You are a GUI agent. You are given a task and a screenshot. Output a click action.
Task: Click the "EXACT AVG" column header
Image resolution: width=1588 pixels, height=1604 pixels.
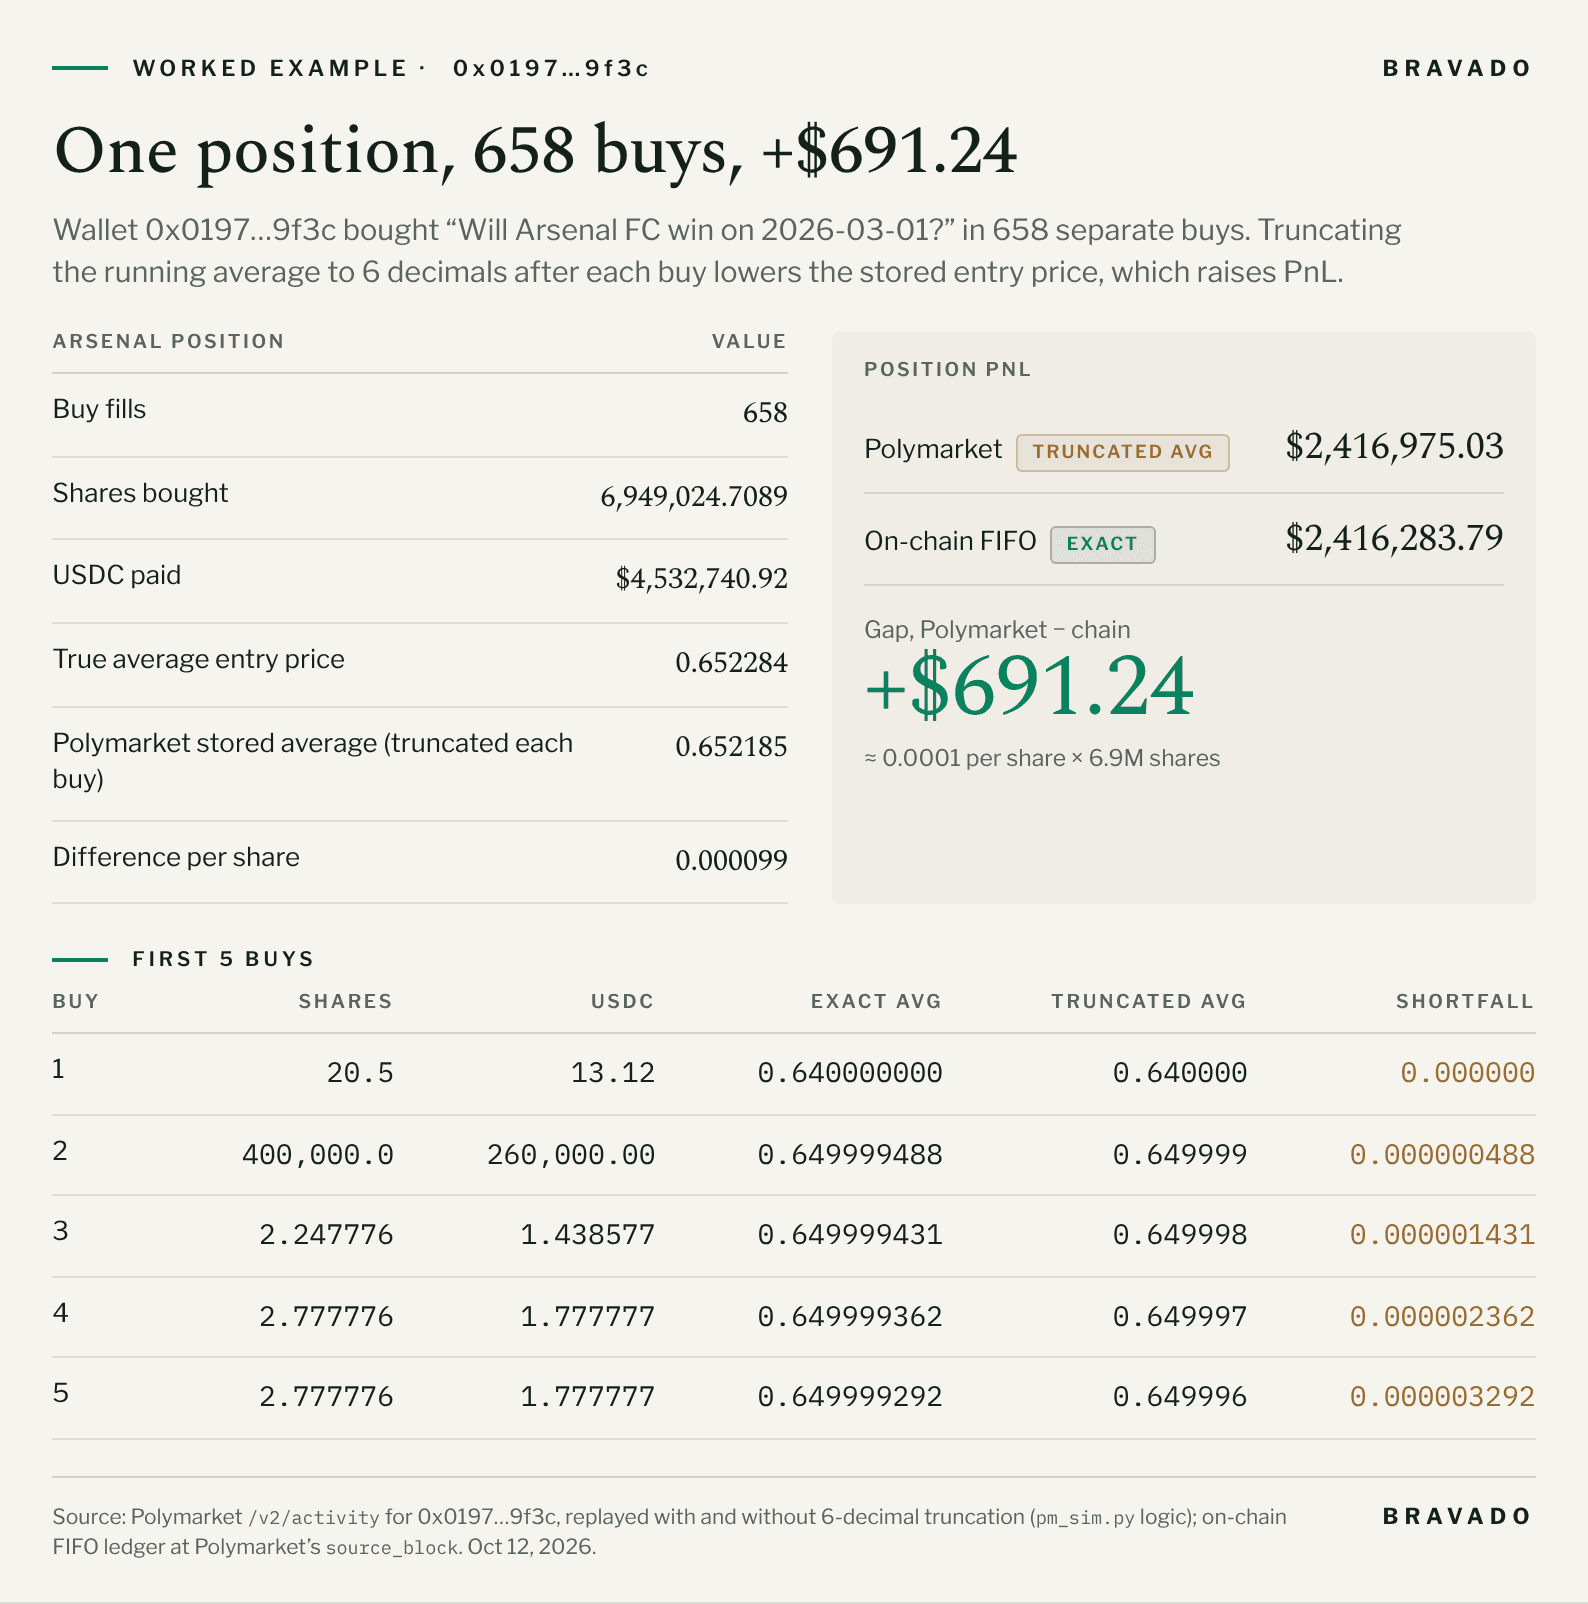tap(876, 1001)
